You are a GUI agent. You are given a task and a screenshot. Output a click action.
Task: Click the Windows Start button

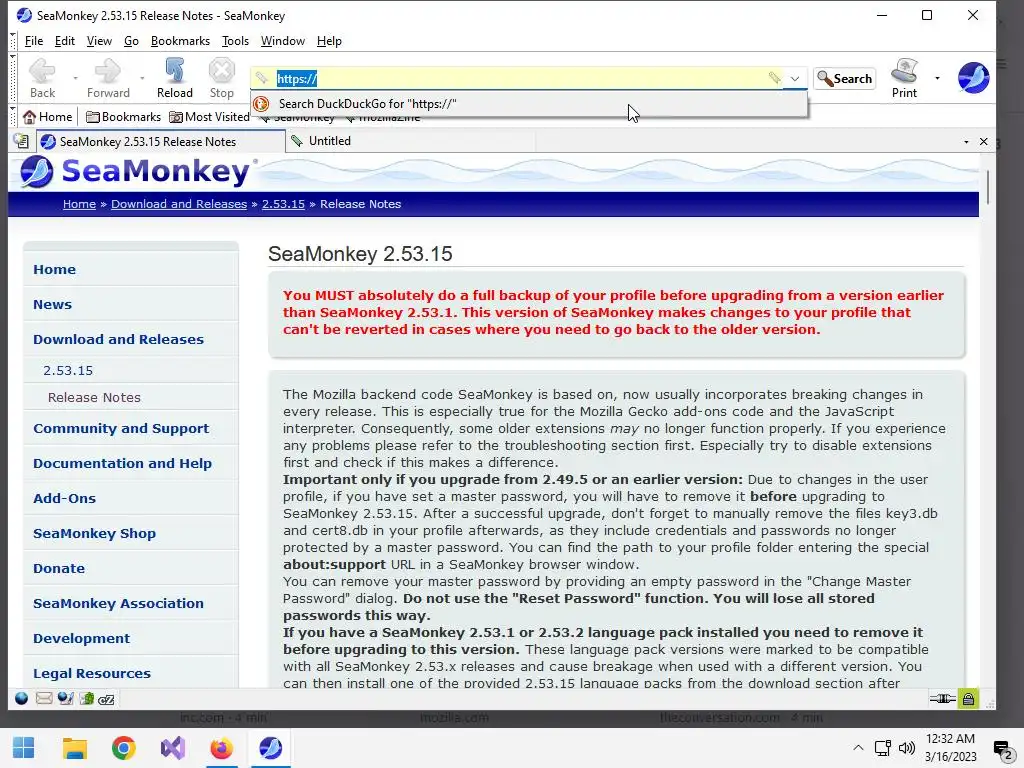coord(24,748)
